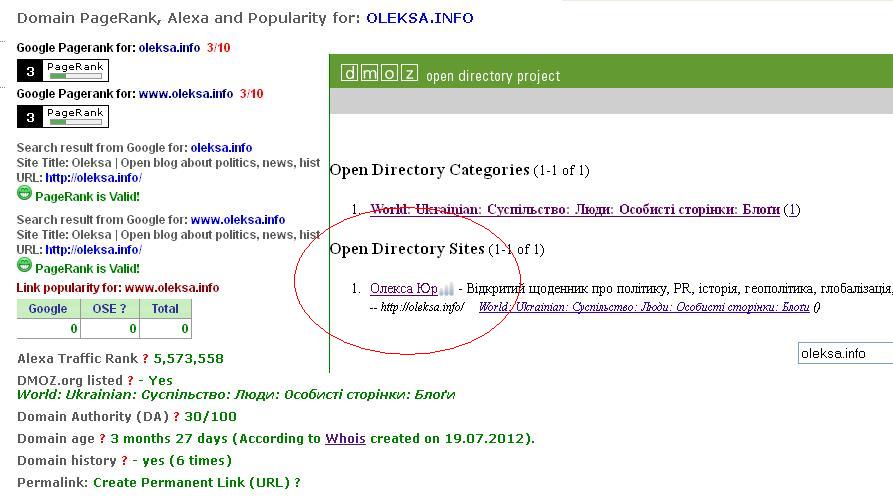Click the question mark beside Domain age
Image resolution: width=893 pixels, height=502 pixels.
(x=103, y=439)
